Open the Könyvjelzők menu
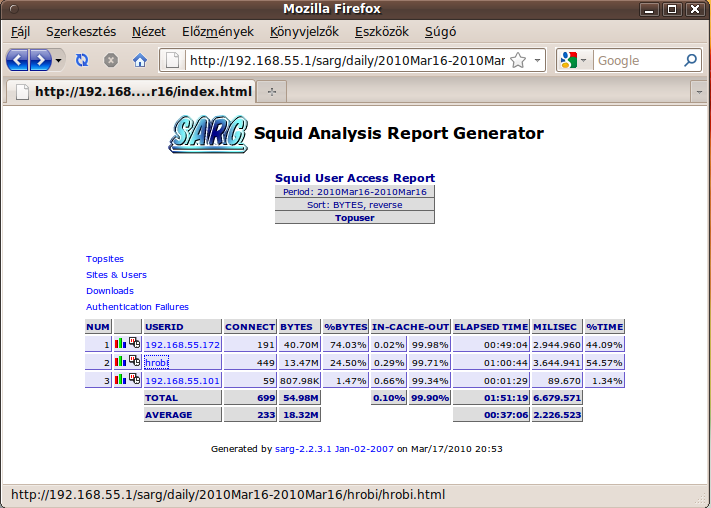The image size is (711, 508). [x=304, y=32]
